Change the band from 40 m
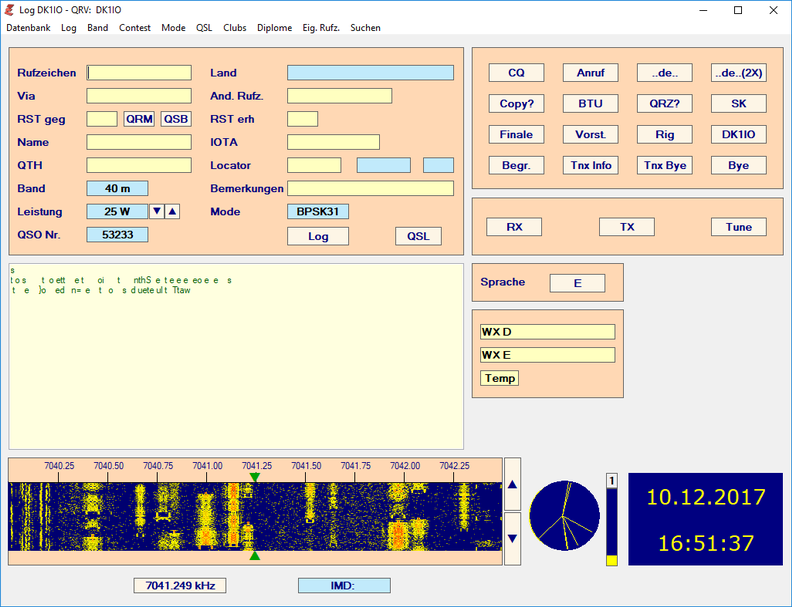Image resolution: width=792 pixels, height=607 pixels. (x=117, y=188)
